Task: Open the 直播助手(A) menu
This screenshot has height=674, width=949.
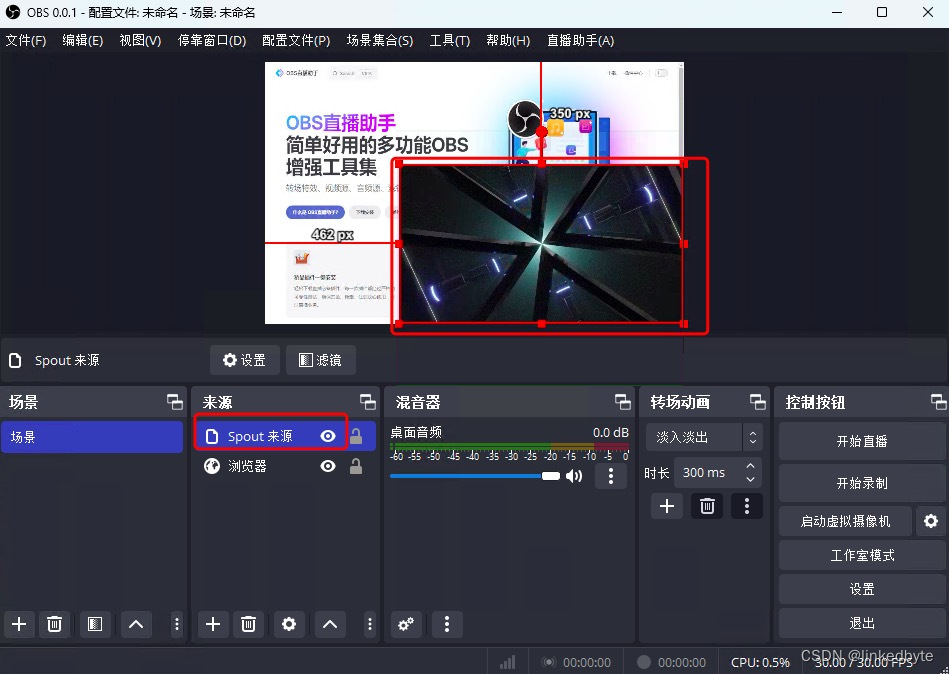Action: point(580,41)
